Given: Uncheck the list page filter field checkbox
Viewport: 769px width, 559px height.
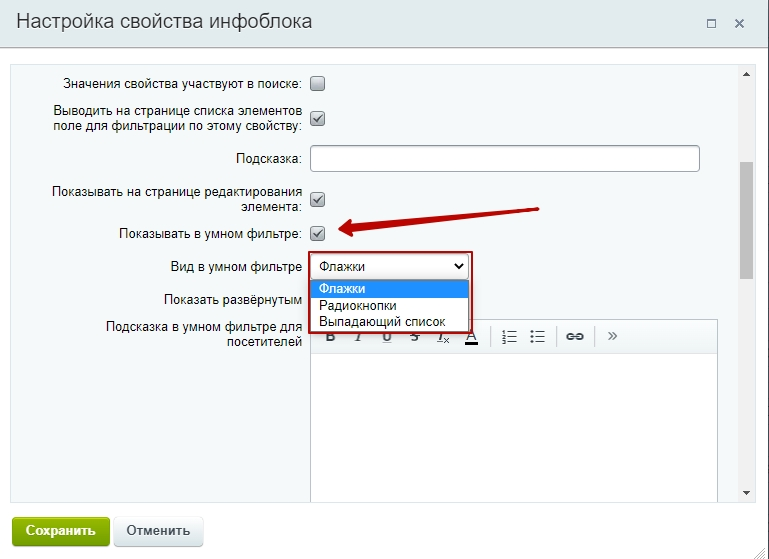Looking at the screenshot, I should coord(317,119).
